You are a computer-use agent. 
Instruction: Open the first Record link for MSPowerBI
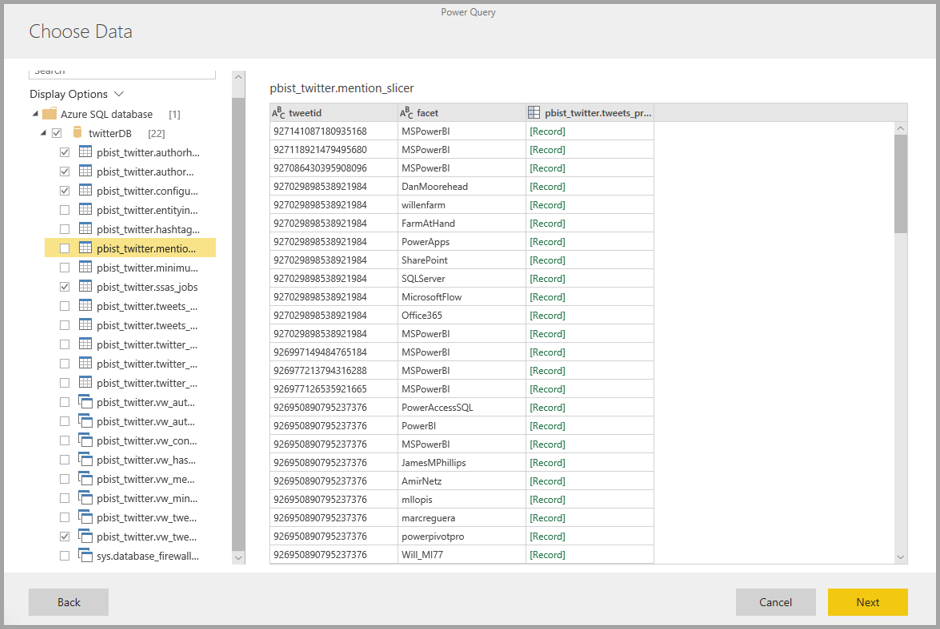pyautogui.click(x=547, y=131)
